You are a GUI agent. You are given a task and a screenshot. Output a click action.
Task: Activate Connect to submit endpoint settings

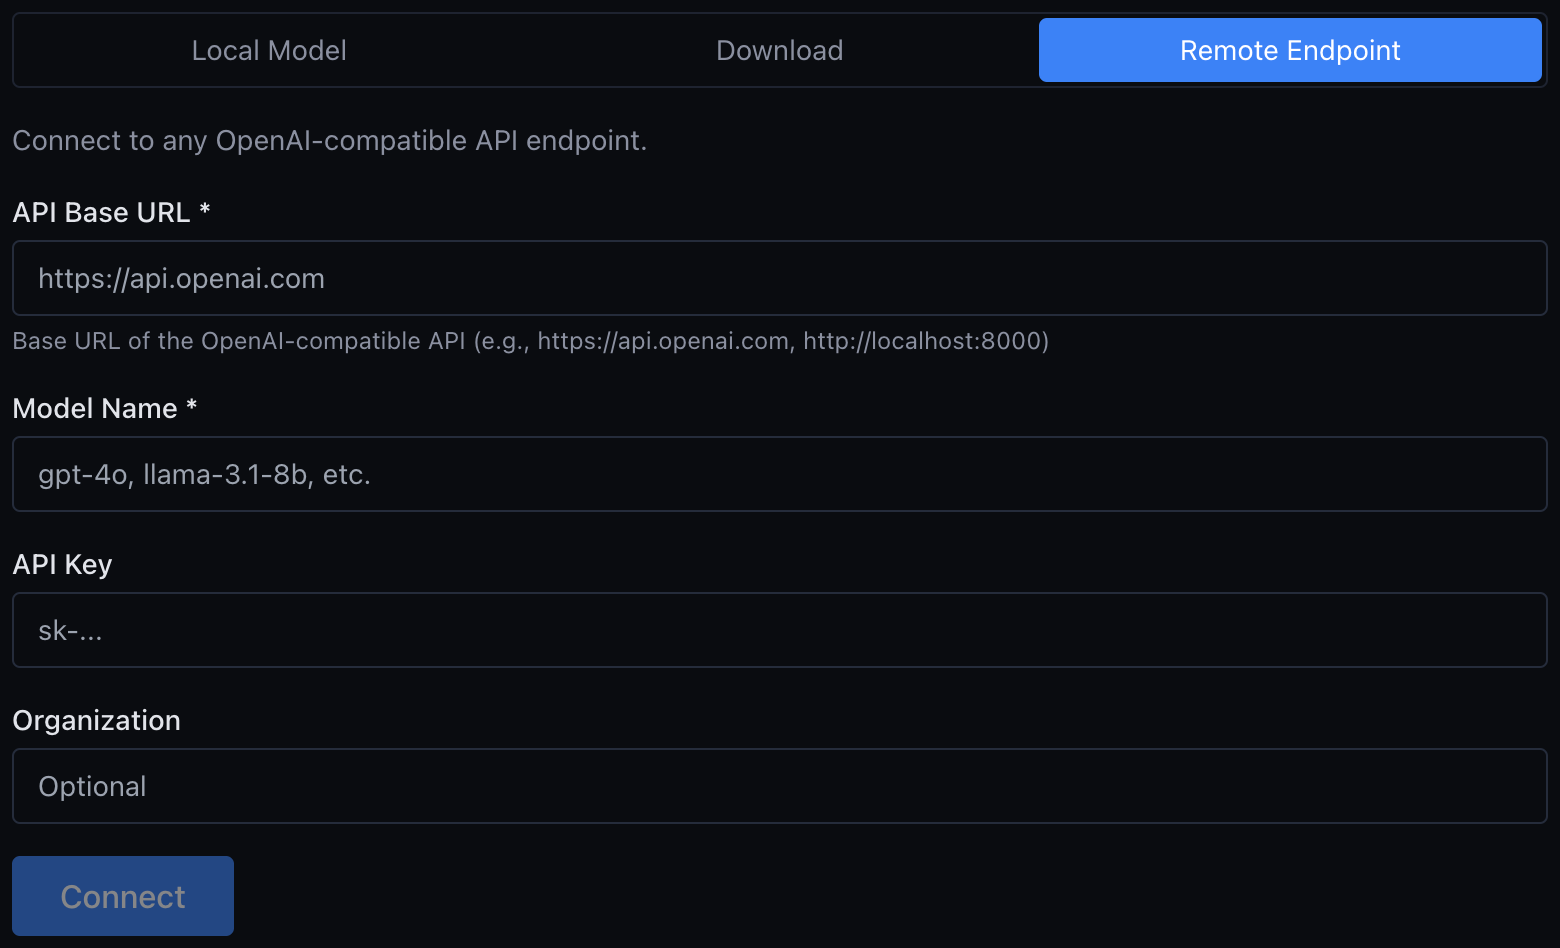[x=122, y=896]
